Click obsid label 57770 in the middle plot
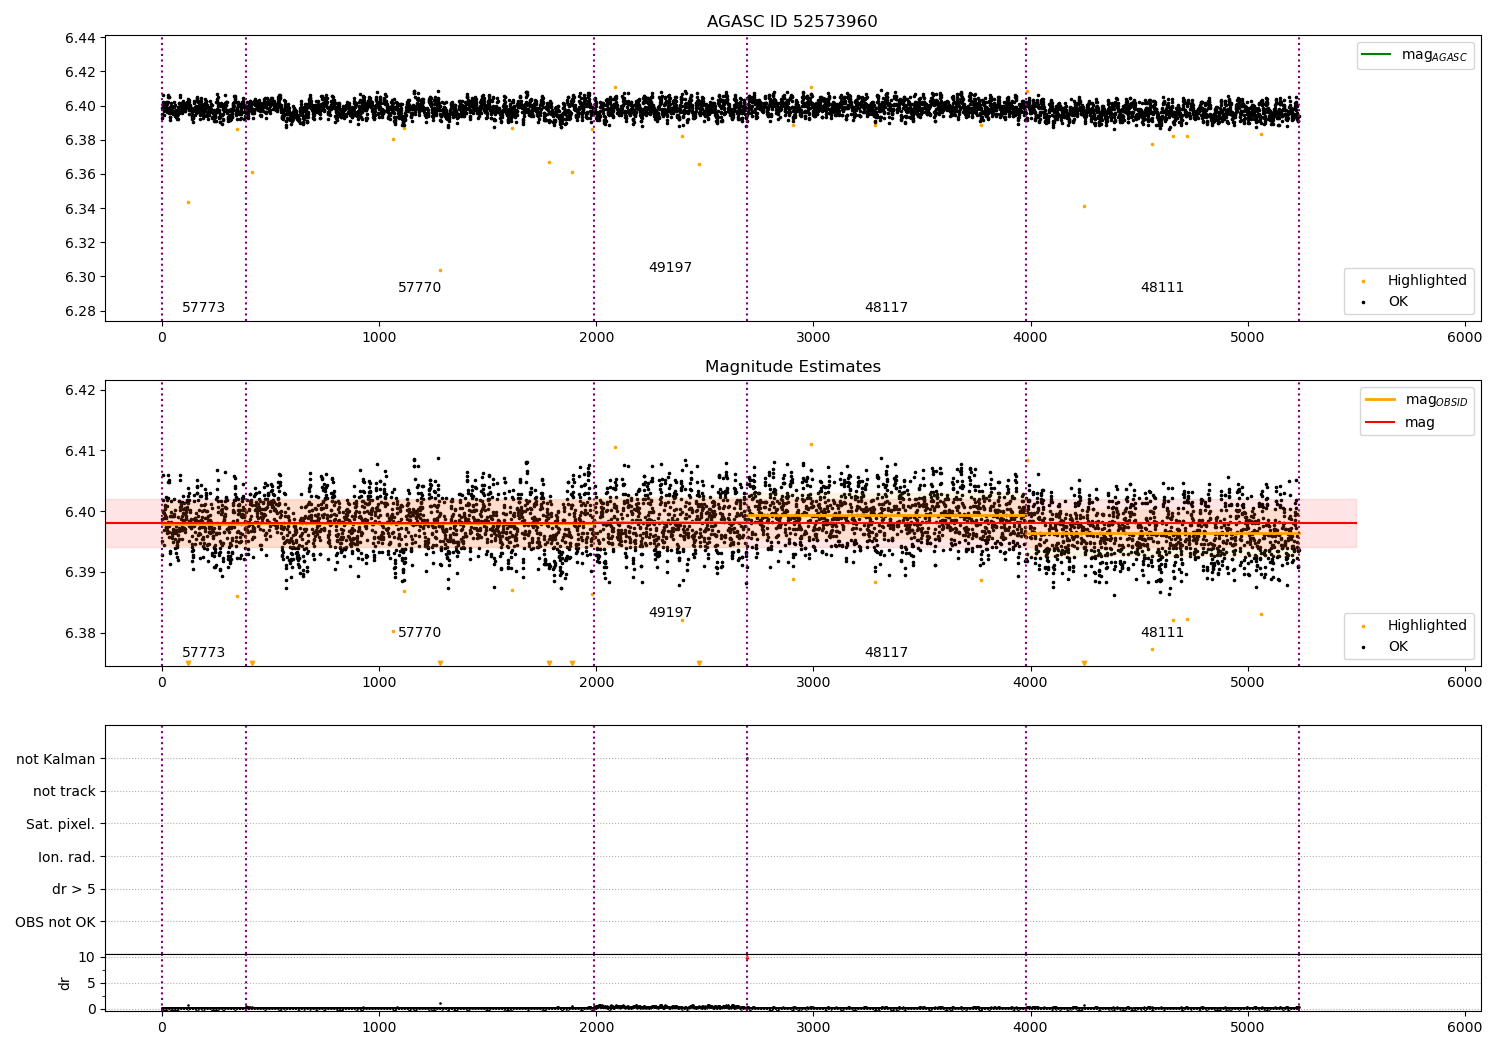The width and height of the screenshot is (1500, 1050). tap(419, 633)
